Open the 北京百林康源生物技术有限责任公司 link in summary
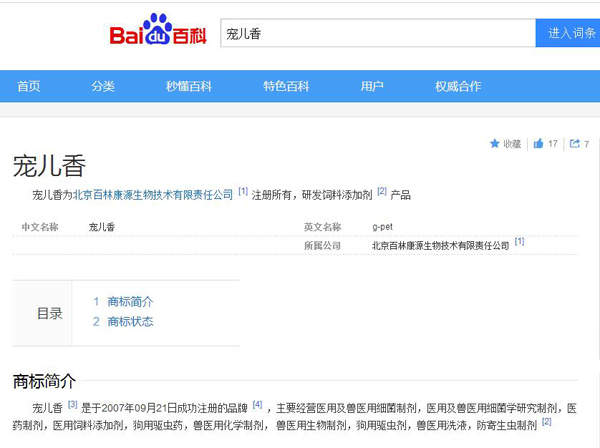The height and width of the screenshot is (448, 600). point(153,194)
